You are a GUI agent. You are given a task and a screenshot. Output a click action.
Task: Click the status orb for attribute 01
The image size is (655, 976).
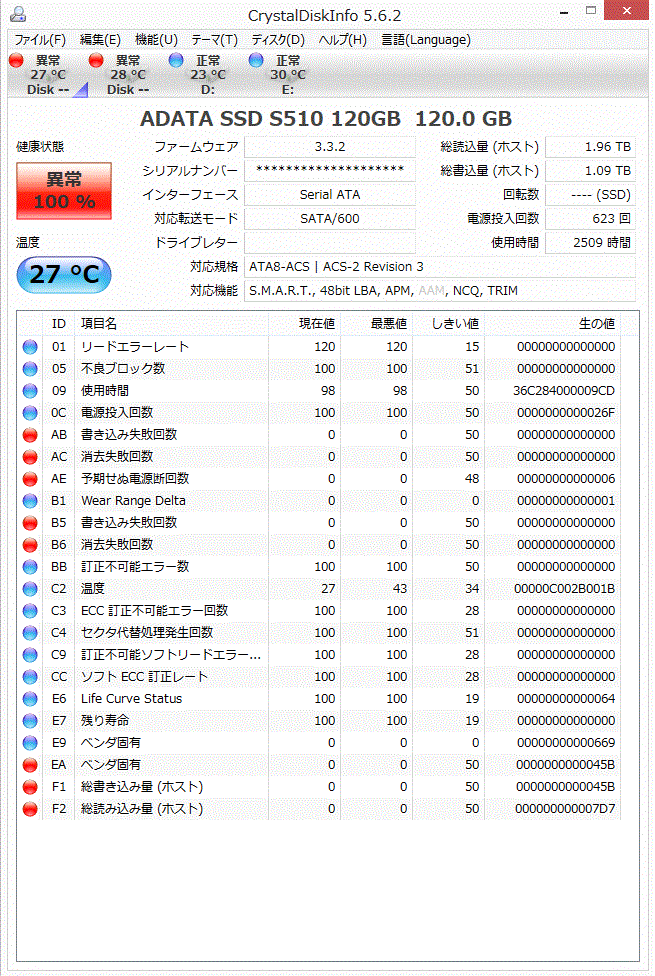30,347
